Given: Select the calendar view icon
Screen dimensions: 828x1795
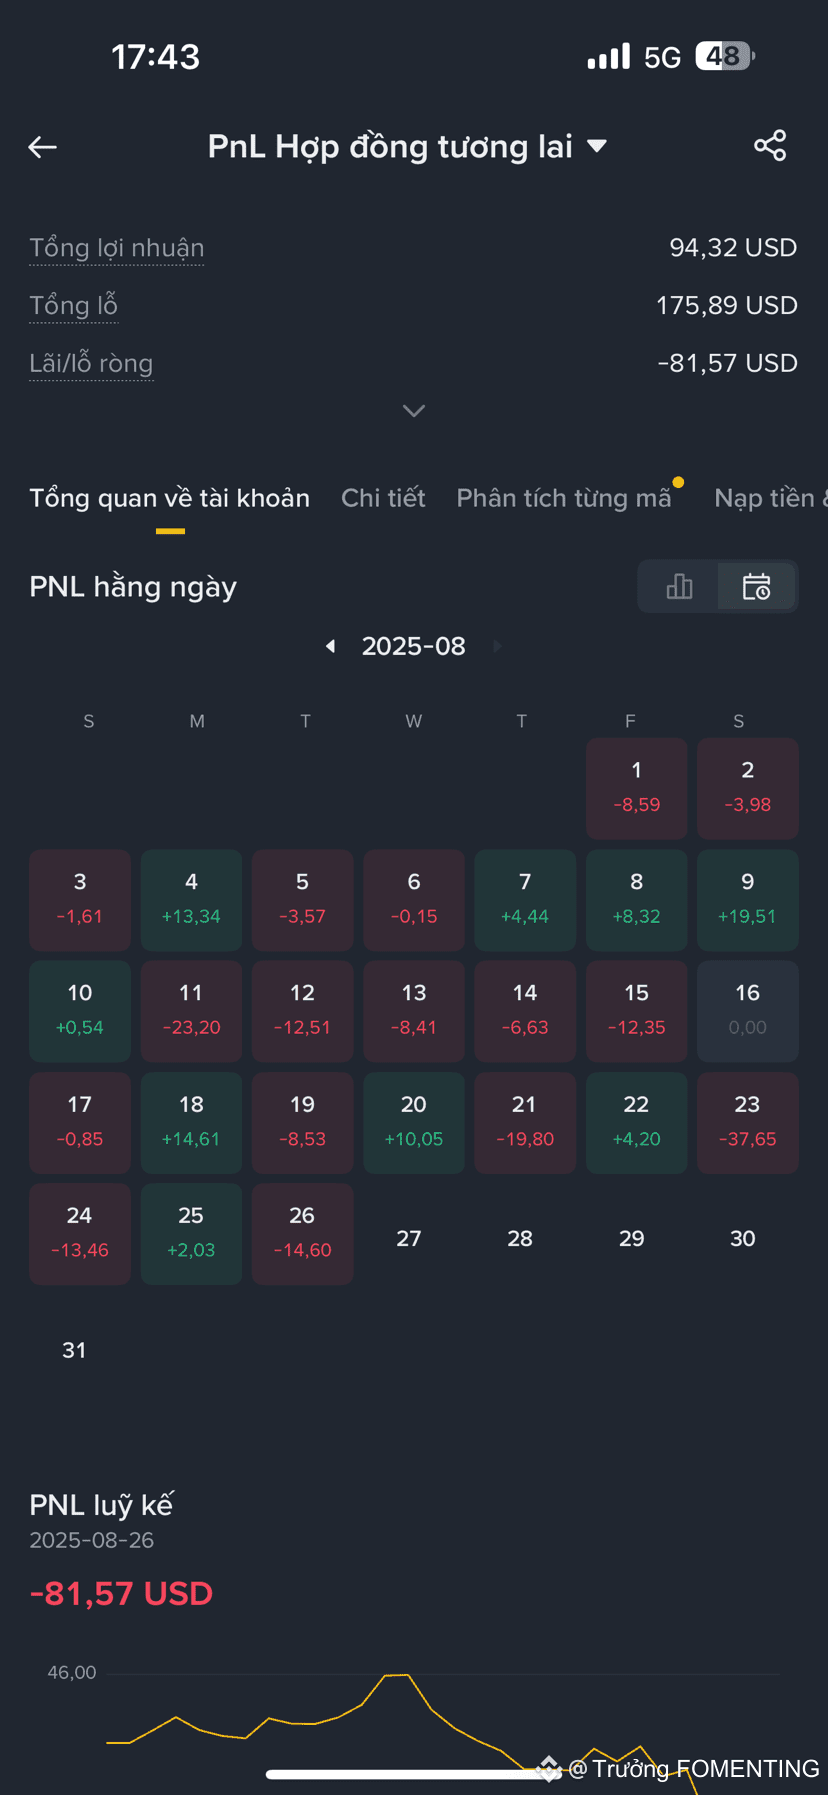Looking at the screenshot, I should tap(757, 586).
